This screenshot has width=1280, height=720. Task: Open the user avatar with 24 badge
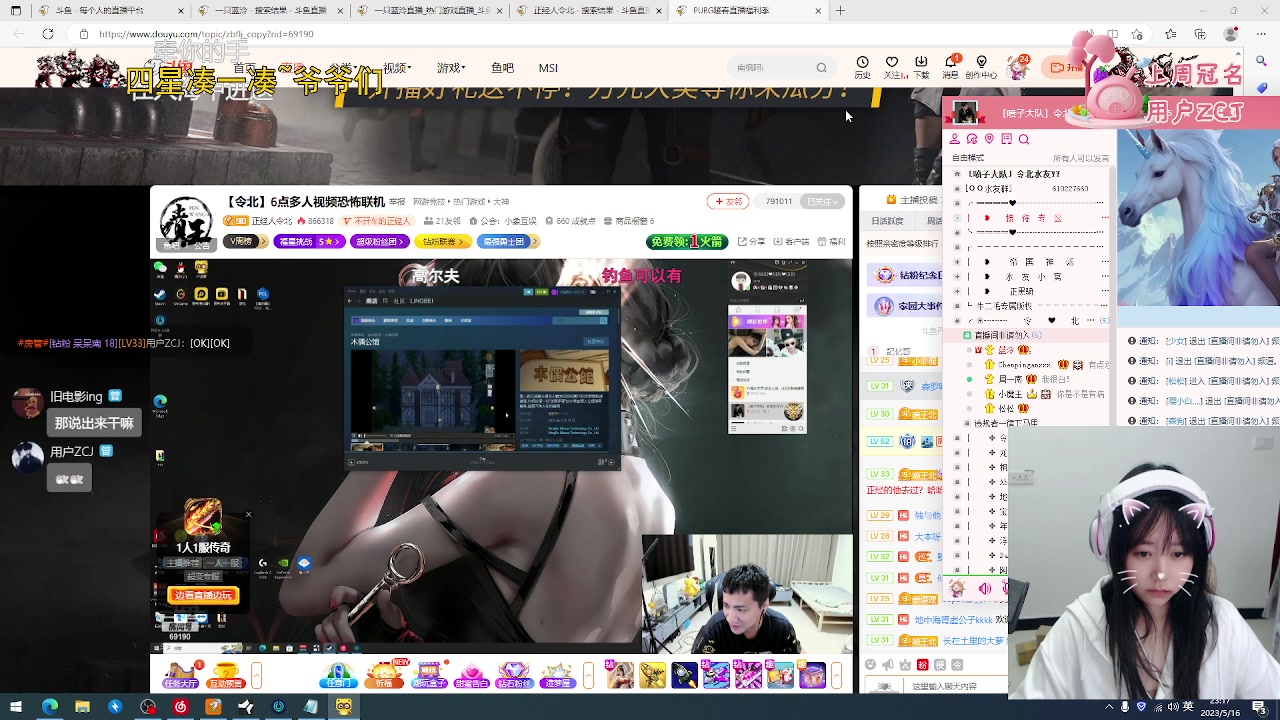pyautogui.click(x=1016, y=67)
